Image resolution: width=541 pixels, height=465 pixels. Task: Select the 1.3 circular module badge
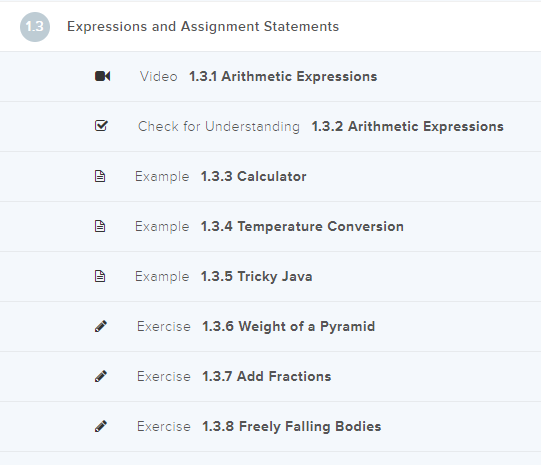[x=35, y=27]
